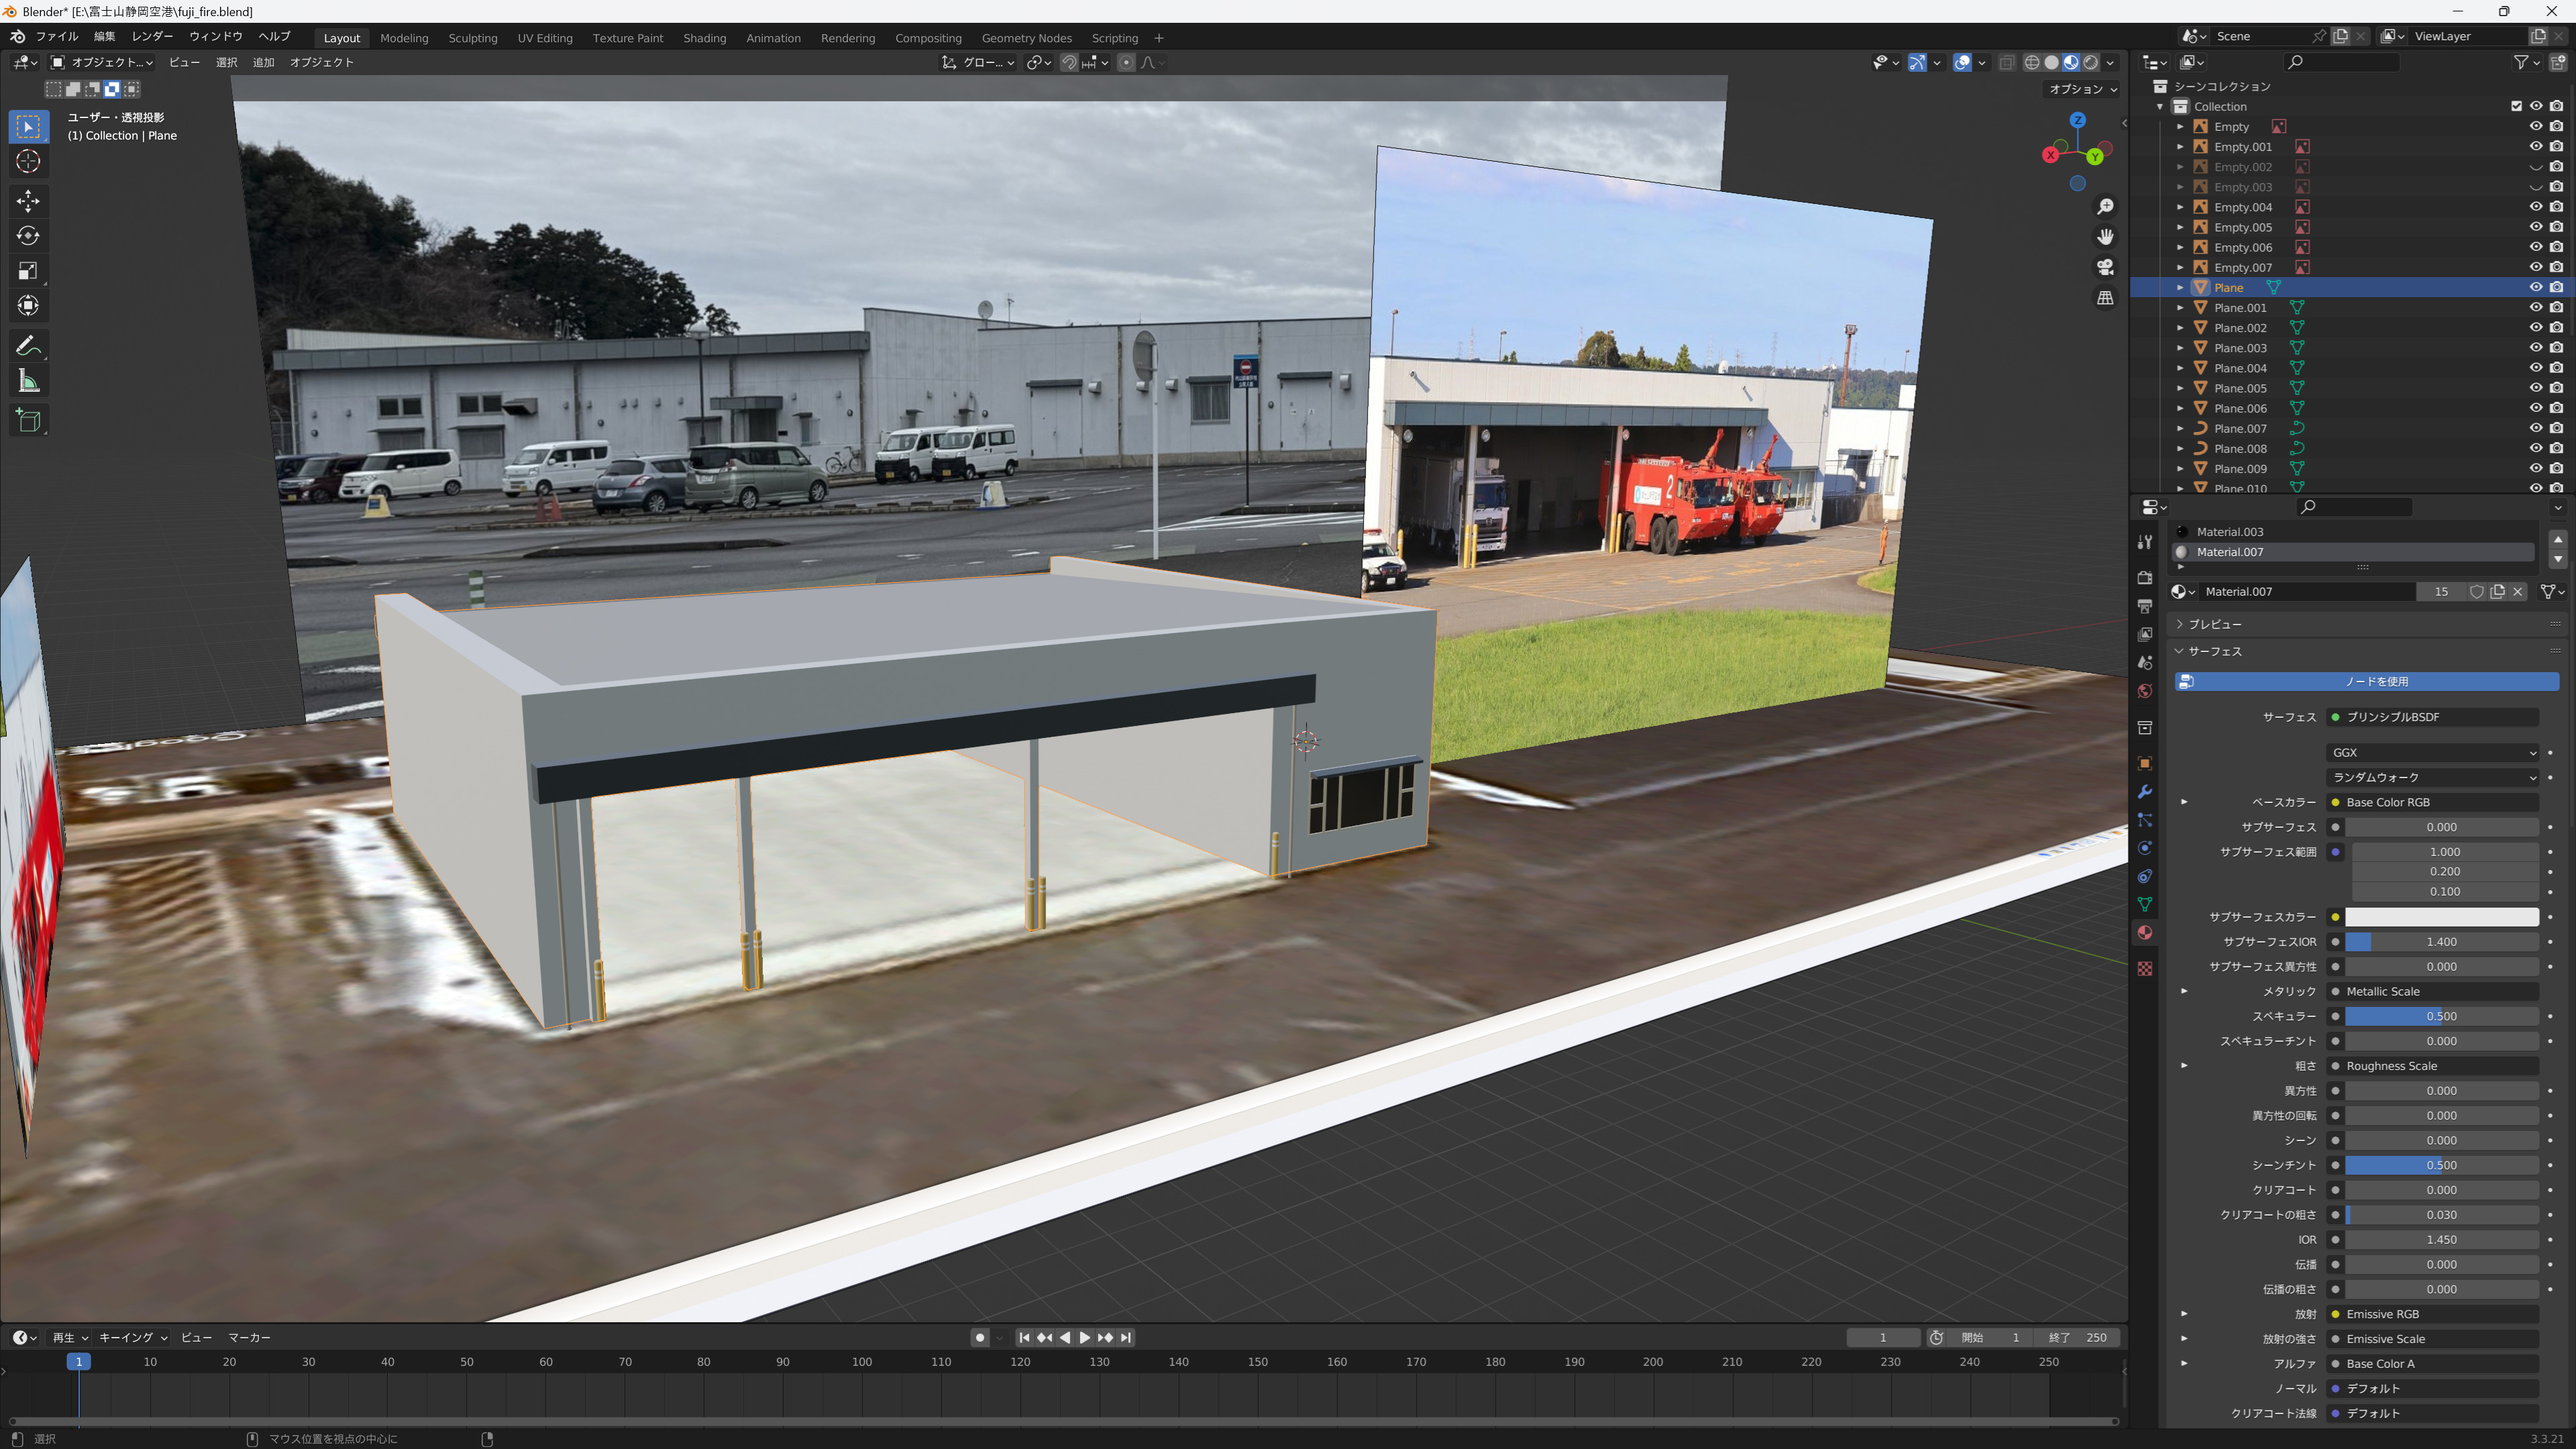
Task: Select the Add Cube tool
Action: tap(28, 421)
